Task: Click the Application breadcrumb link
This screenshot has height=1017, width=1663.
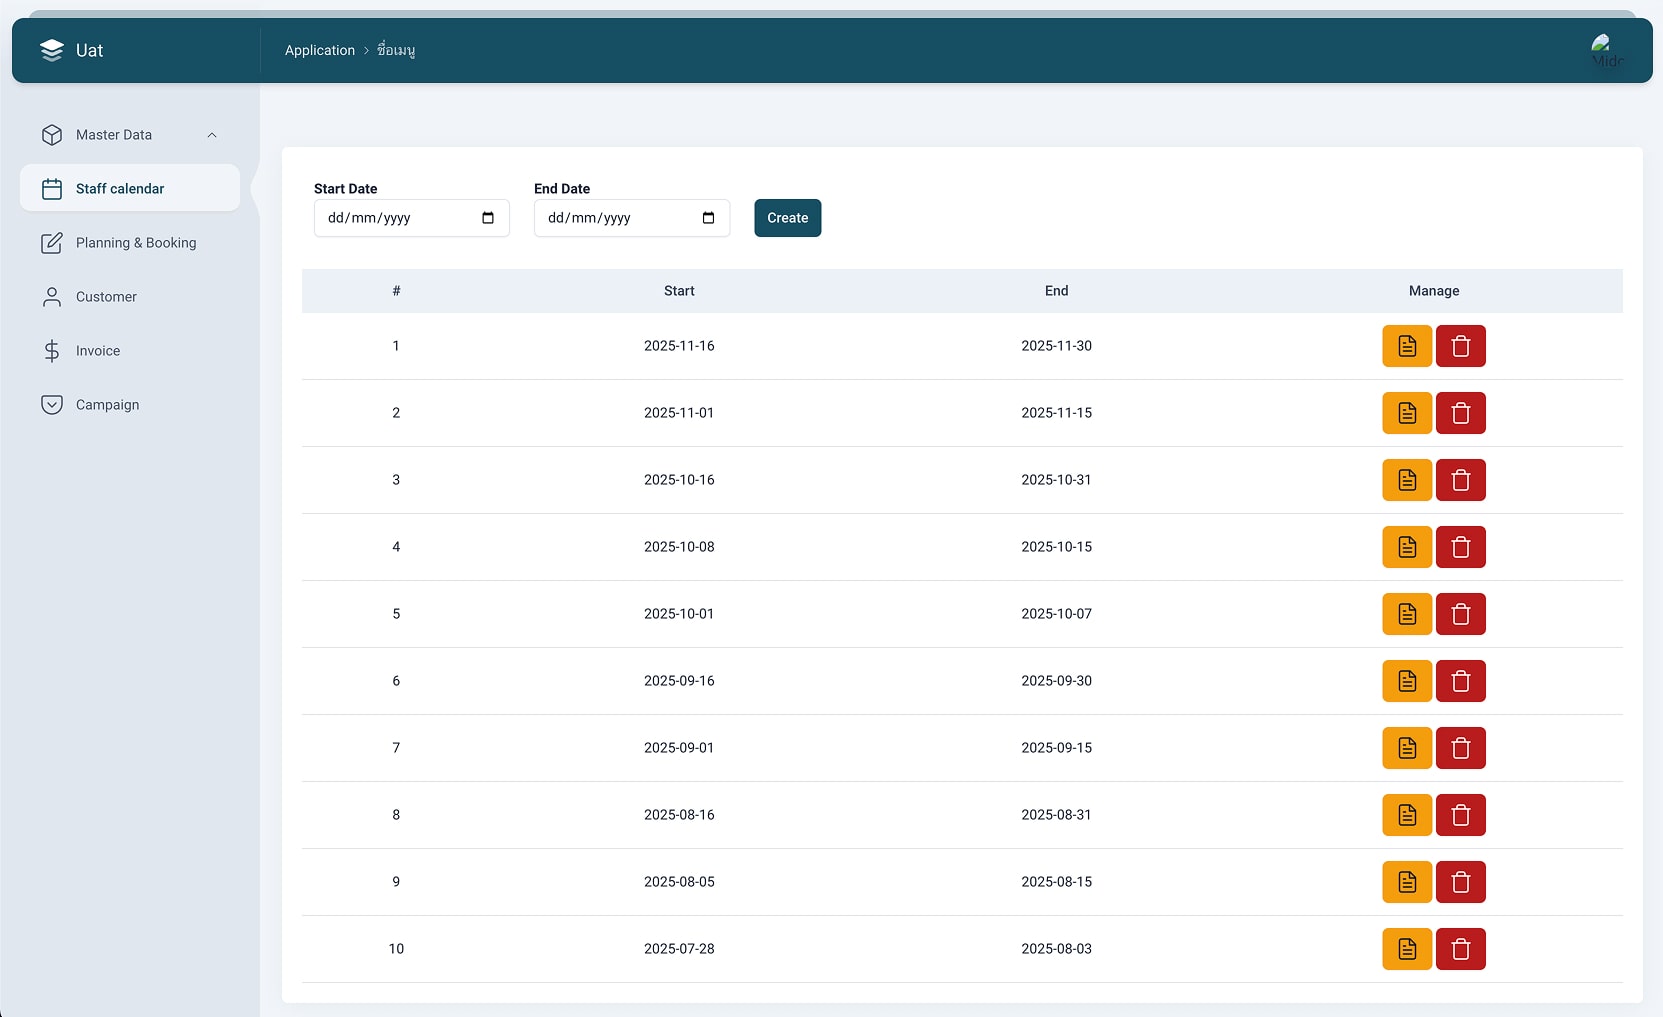Action: click(x=320, y=50)
